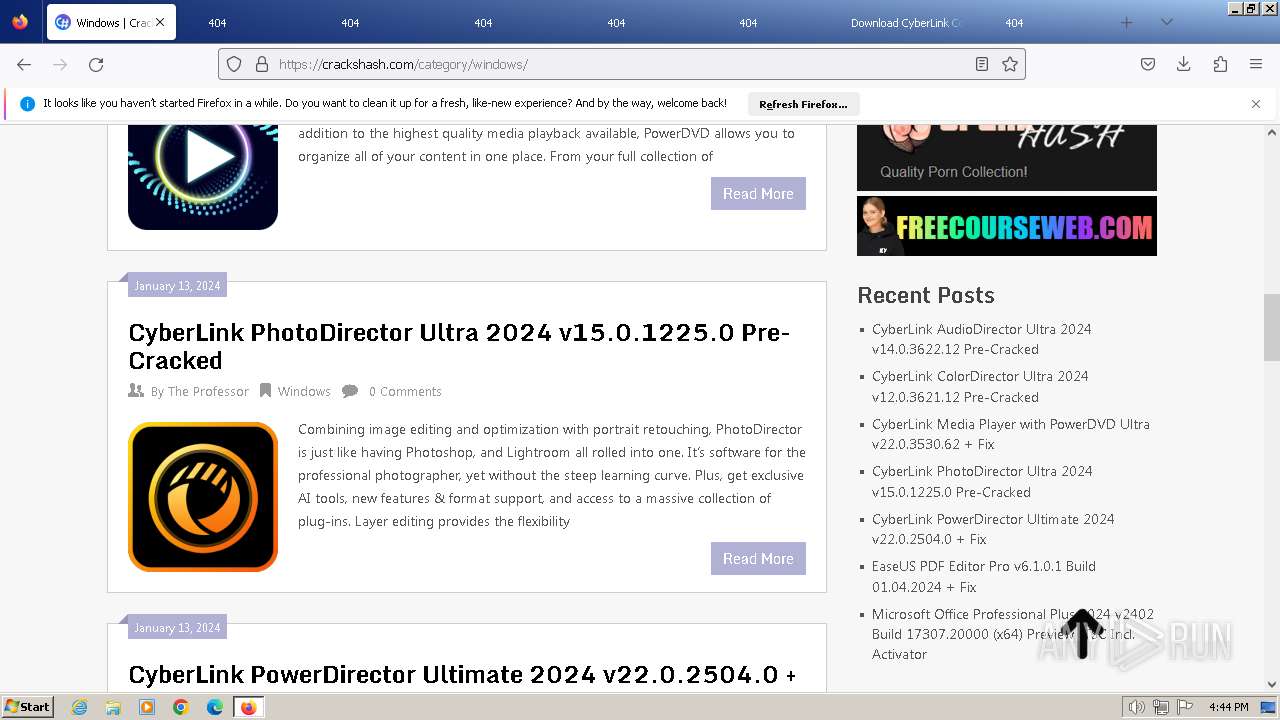Viewport: 1280px width, 720px height.
Task: Open a new tab with the plus button
Action: pos(1126,22)
